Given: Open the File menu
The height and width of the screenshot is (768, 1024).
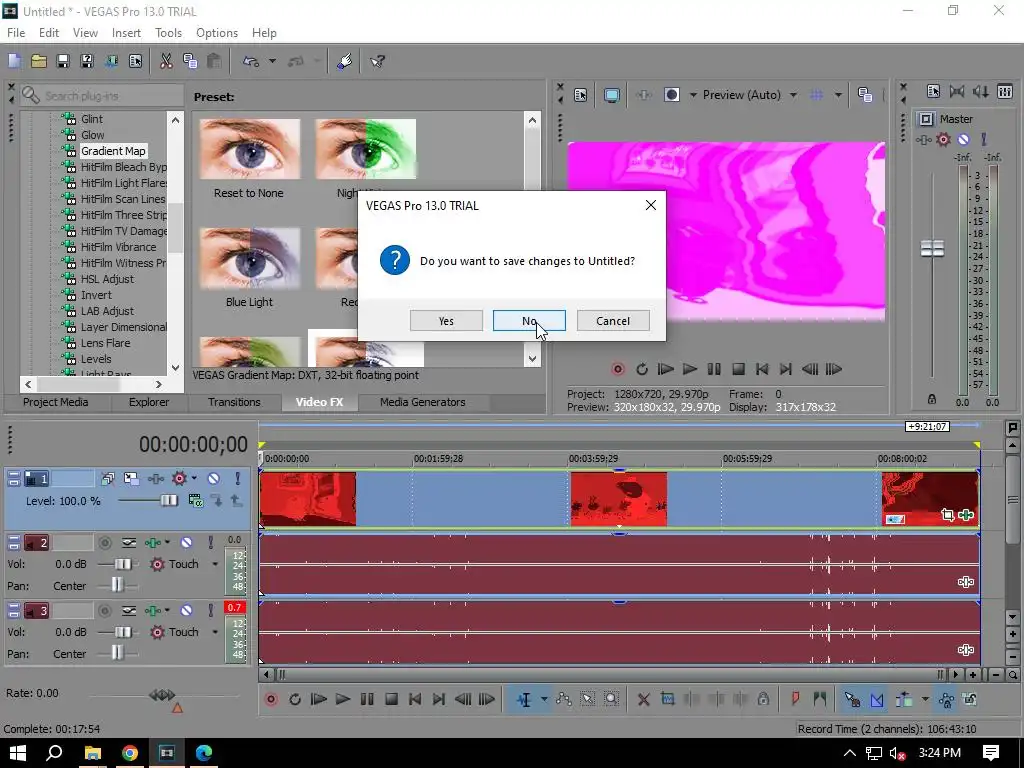Looking at the screenshot, I should pos(16,33).
